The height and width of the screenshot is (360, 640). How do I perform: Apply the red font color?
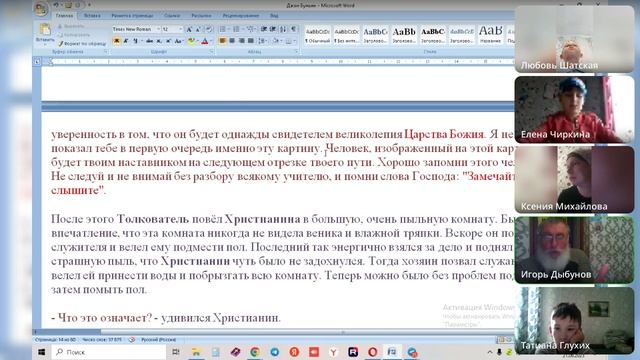point(205,41)
